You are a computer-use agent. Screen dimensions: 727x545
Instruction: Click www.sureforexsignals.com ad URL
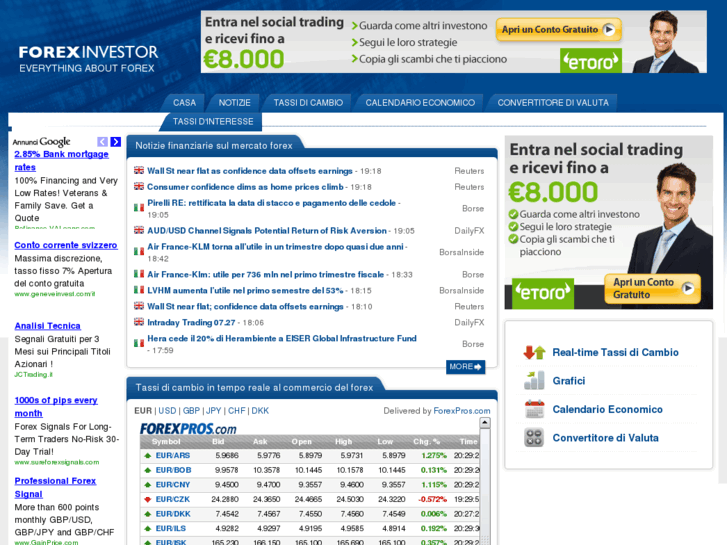point(57,462)
